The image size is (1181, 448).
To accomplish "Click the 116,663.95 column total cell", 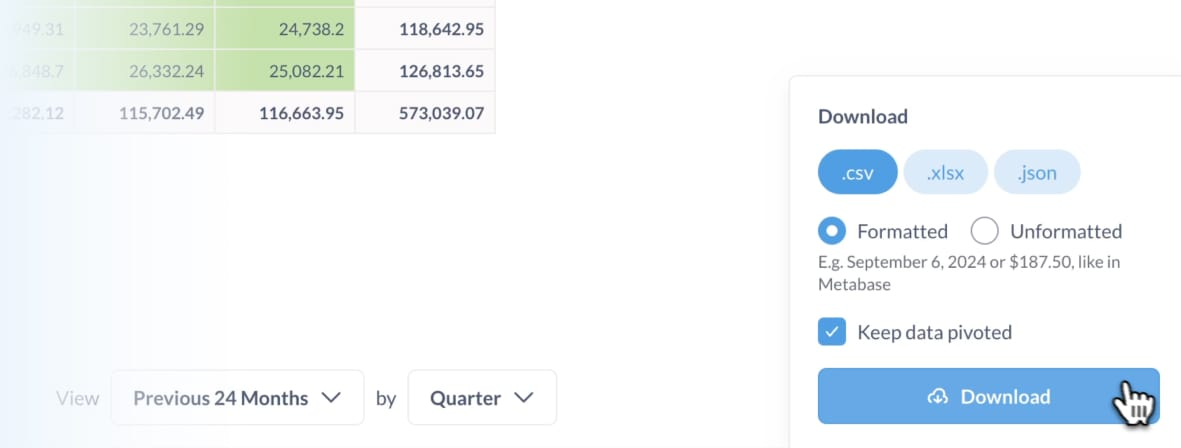I will (285, 113).
